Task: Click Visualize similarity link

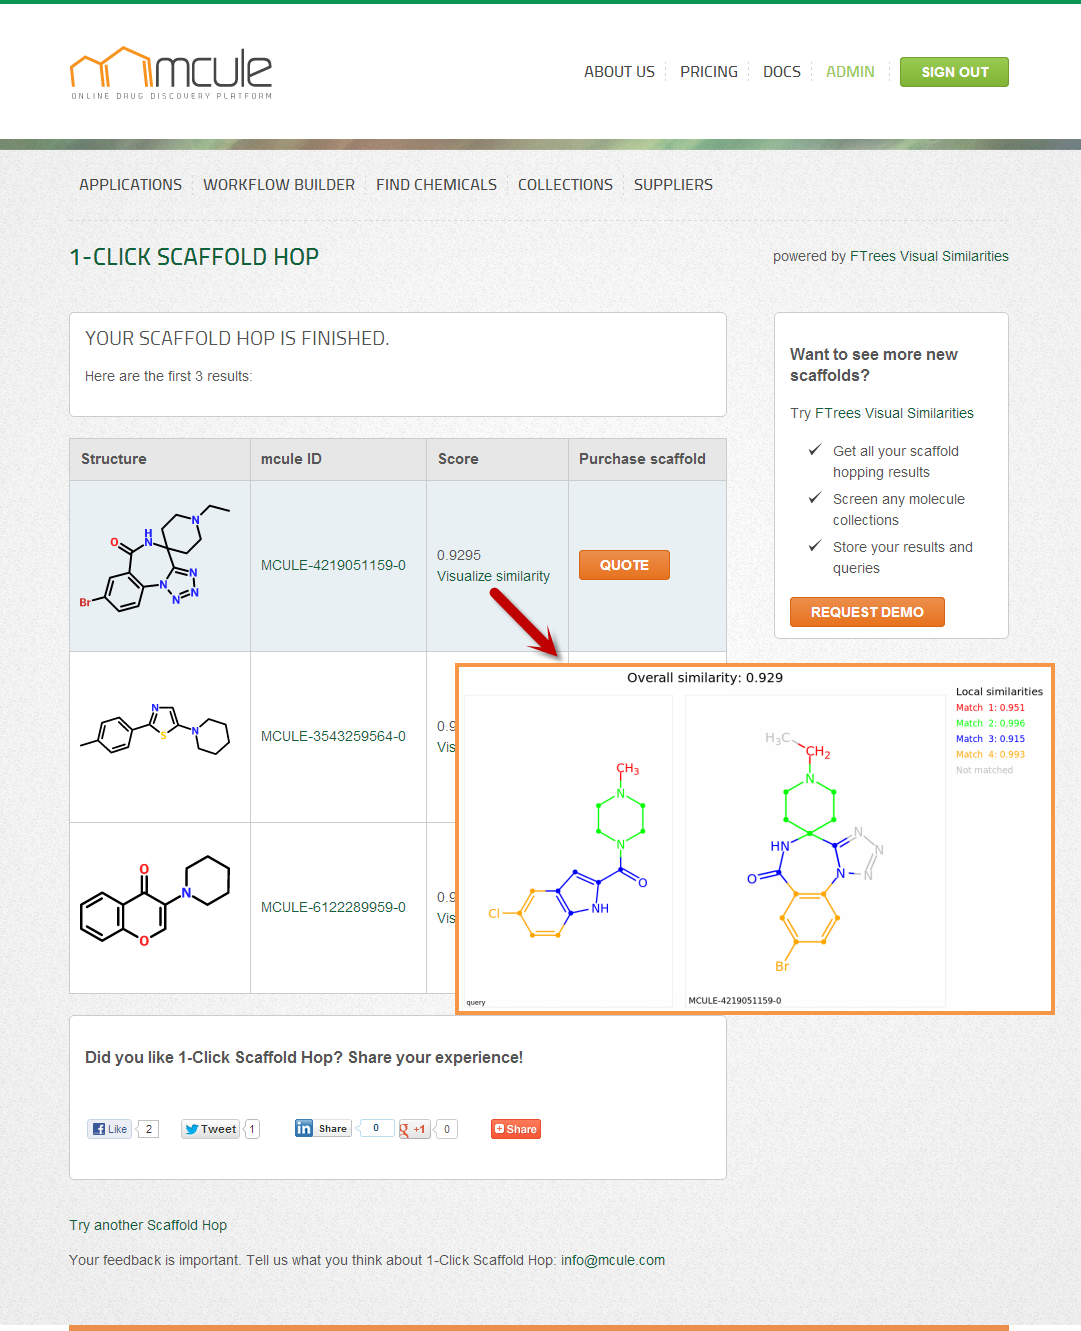Action: pos(493,576)
